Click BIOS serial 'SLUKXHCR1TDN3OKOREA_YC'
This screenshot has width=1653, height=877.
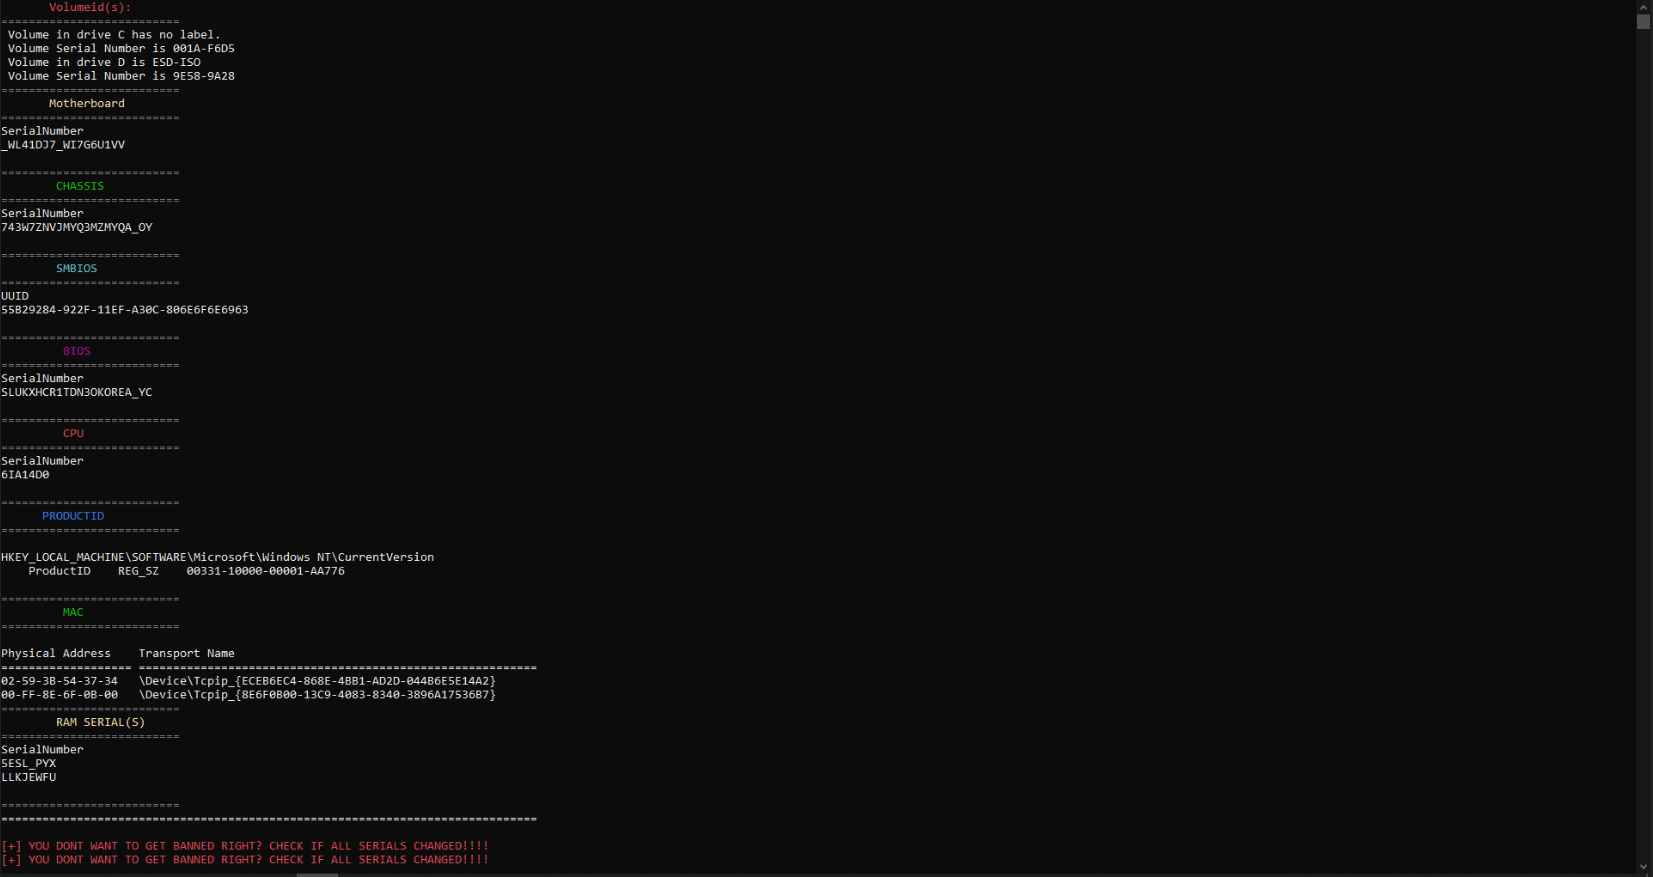pos(77,392)
